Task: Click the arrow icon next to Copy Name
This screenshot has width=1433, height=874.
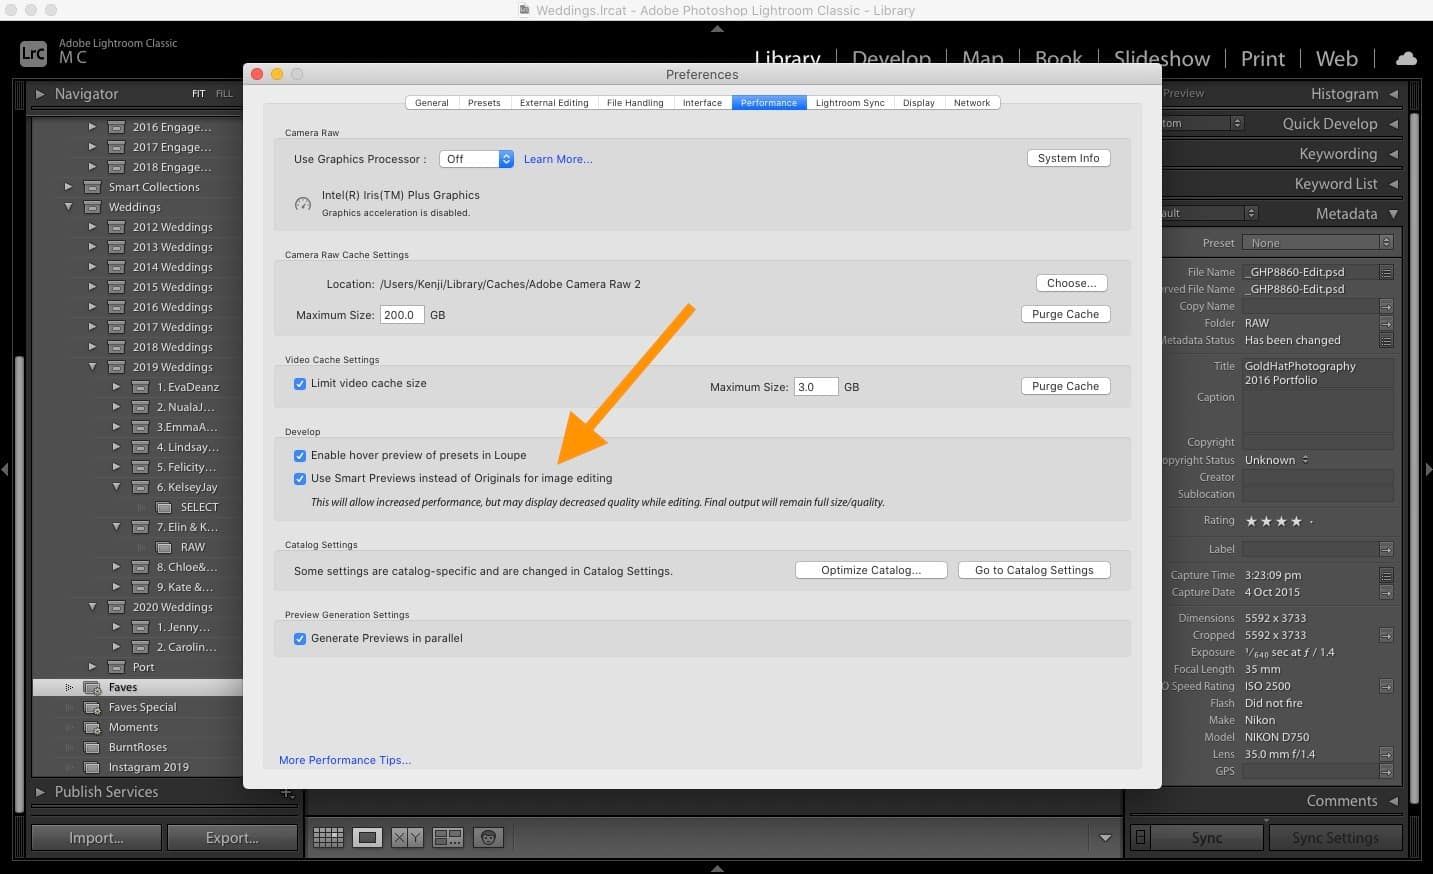Action: pos(1386,306)
